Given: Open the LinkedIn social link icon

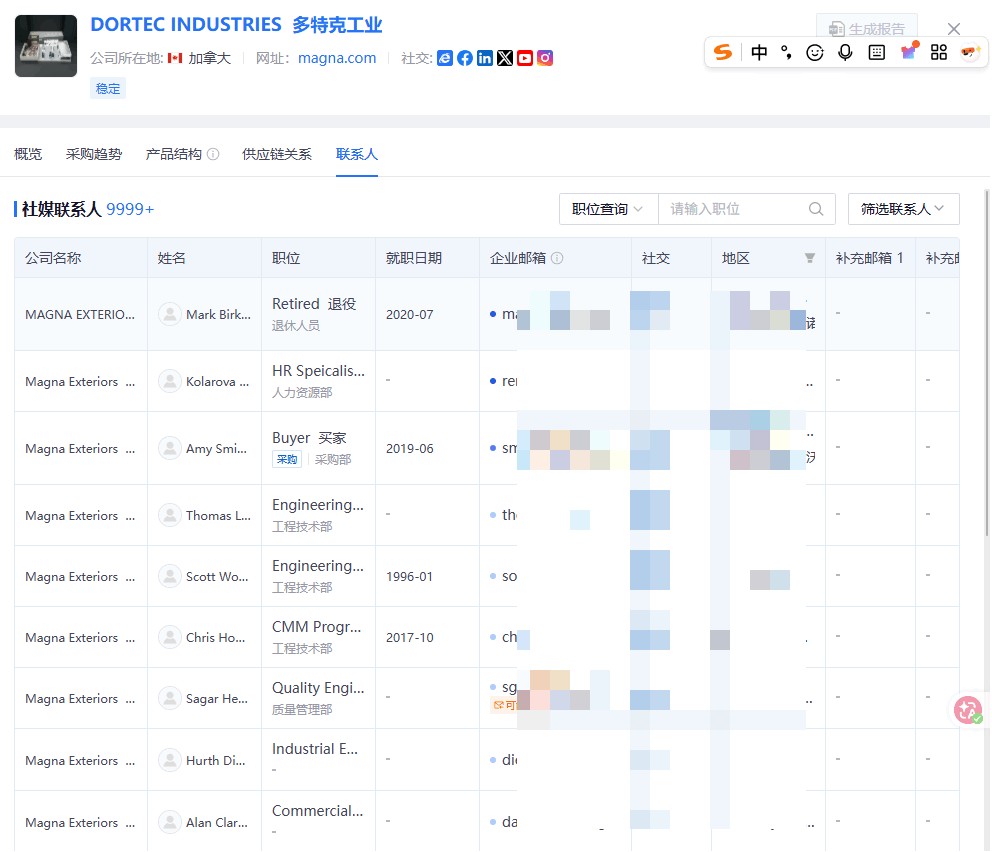Looking at the screenshot, I should [485, 59].
